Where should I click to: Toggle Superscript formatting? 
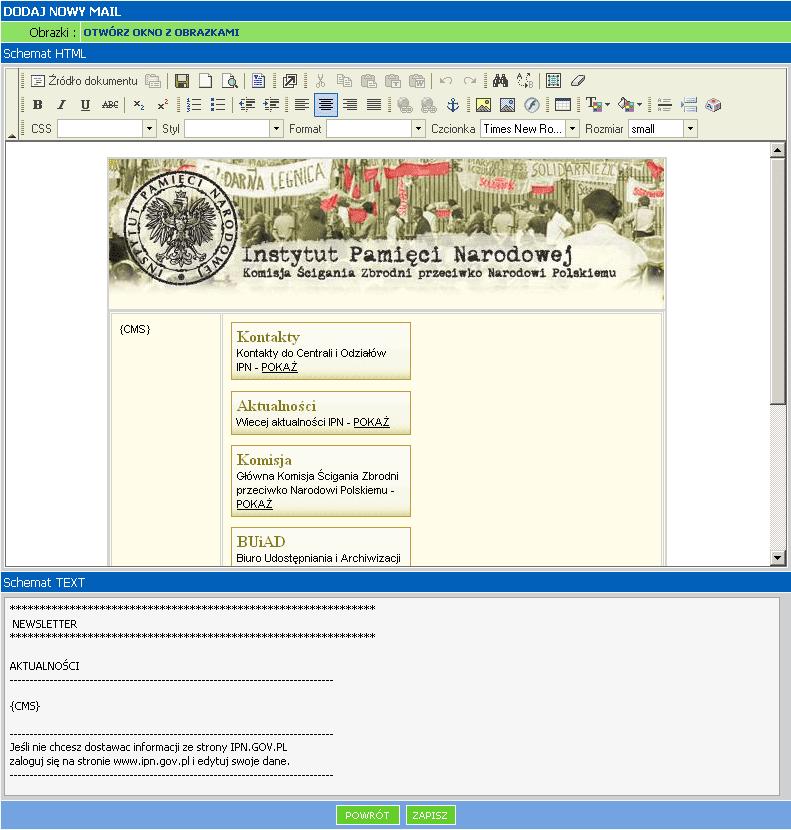tap(163, 105)
